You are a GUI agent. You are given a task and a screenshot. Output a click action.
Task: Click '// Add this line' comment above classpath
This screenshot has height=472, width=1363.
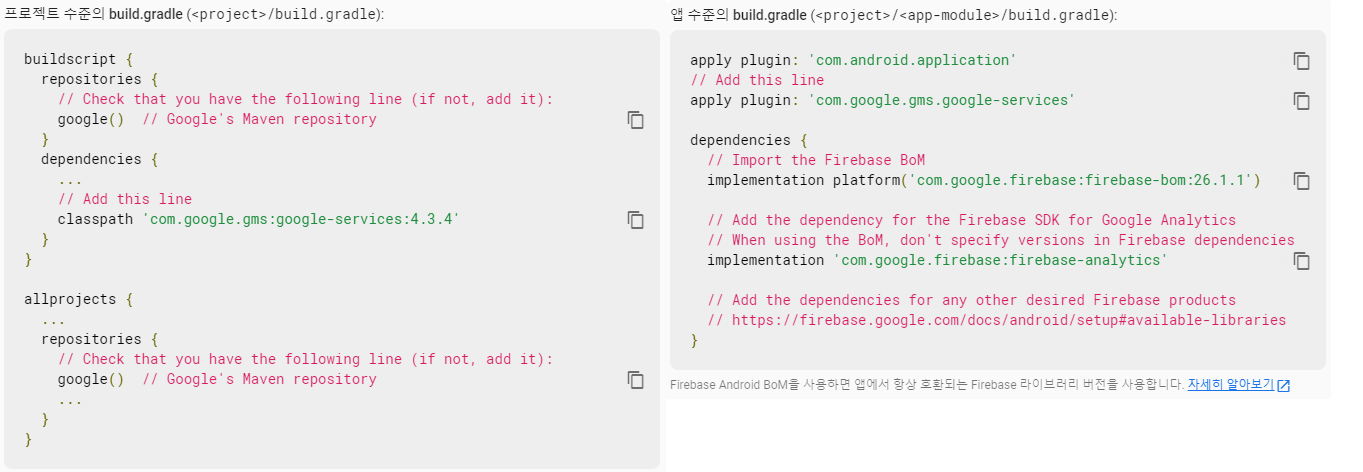click(124, 199)
